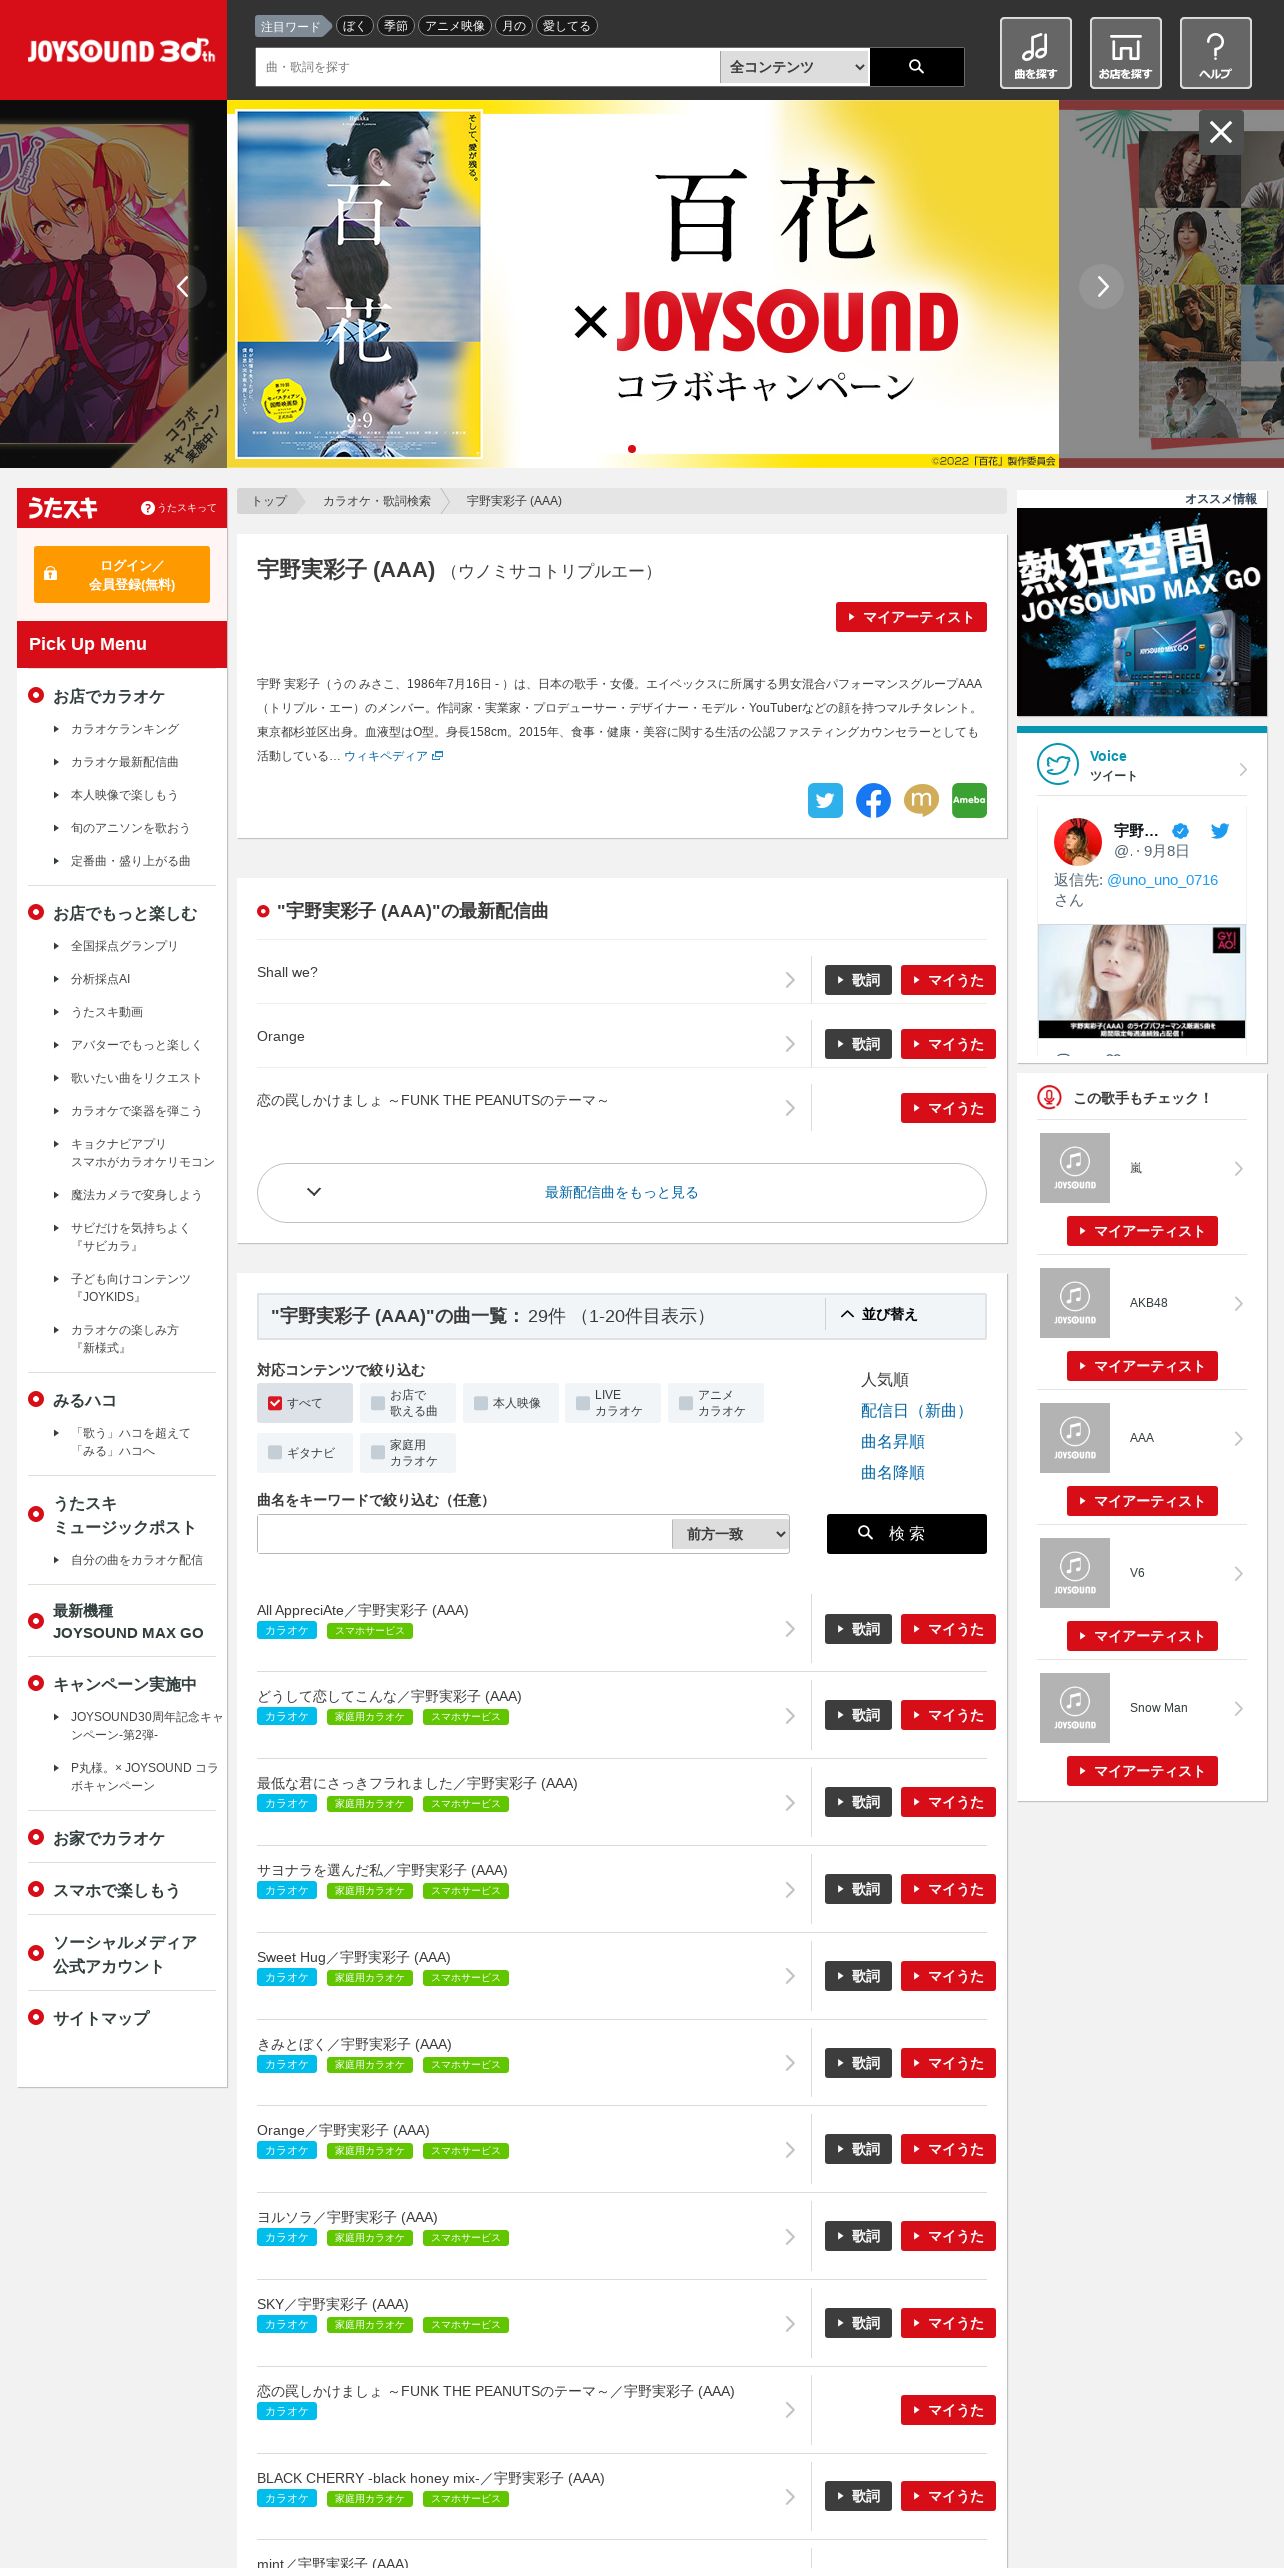Click the chevron next to V6 artist
Screen dimensions: 1284x2568
(1239, 1573)
